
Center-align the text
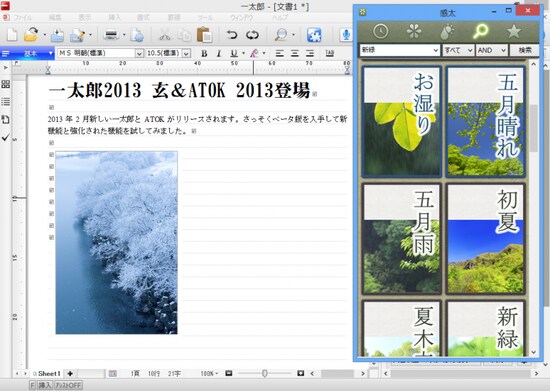tap(295, 53)
